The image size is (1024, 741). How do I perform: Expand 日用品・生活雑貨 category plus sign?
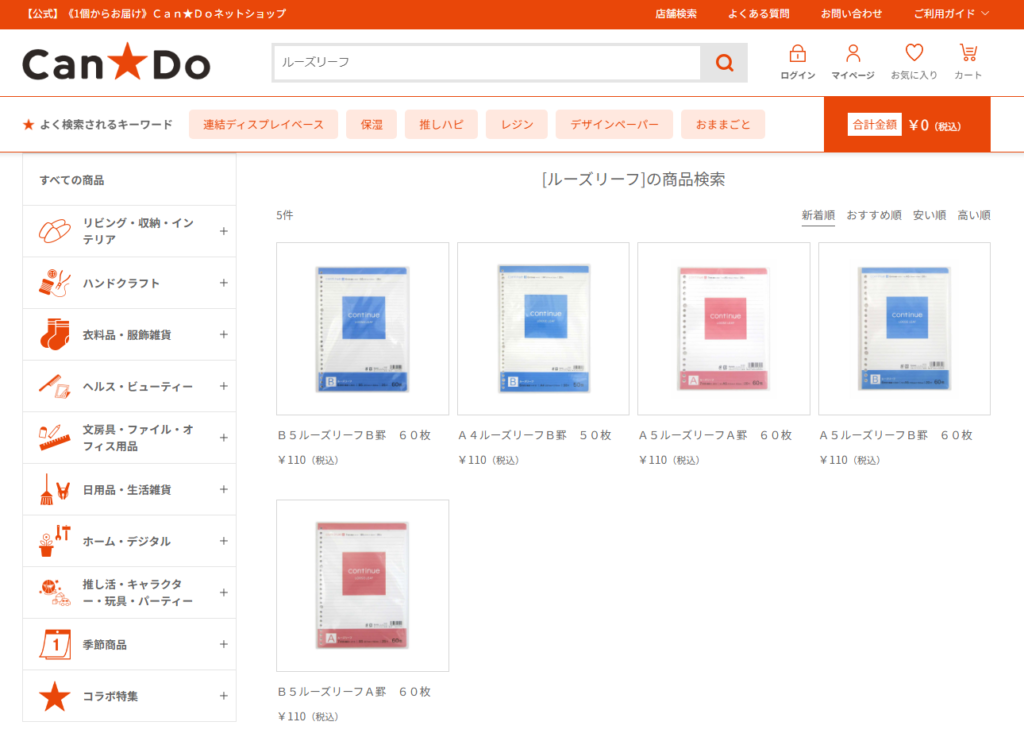[x=223, y=489]
